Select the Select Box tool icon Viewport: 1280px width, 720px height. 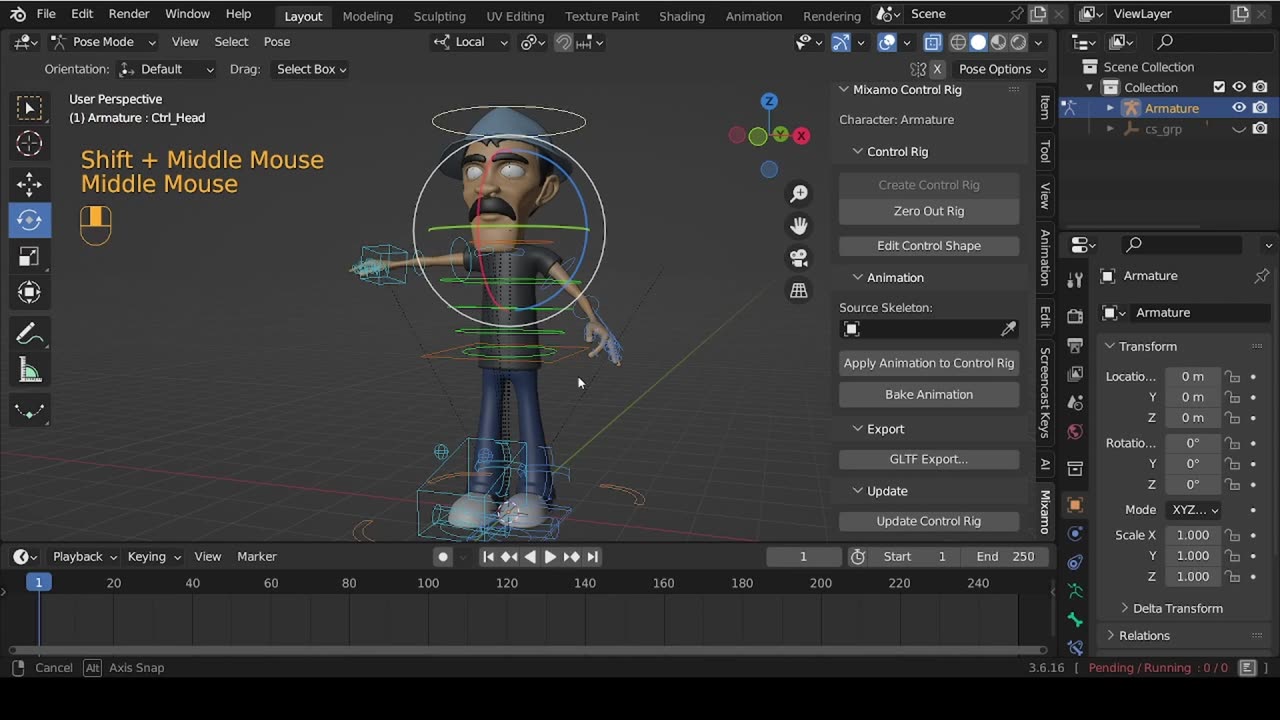(29, 107)
